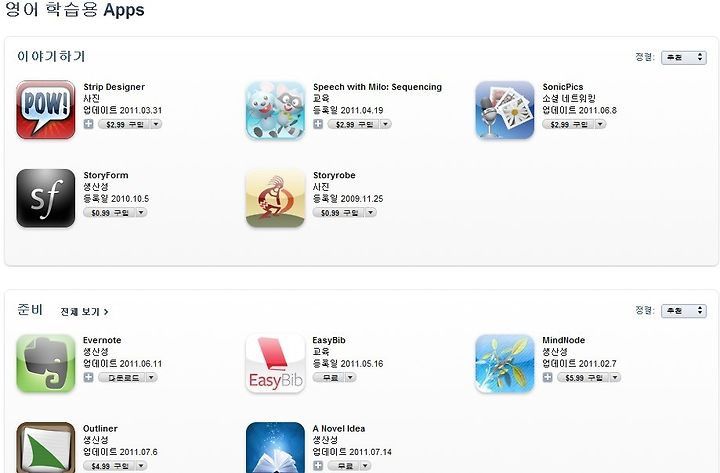Open the Evernote elephant icon
Viewport: 720px width, 473px height.
(45, 363)
